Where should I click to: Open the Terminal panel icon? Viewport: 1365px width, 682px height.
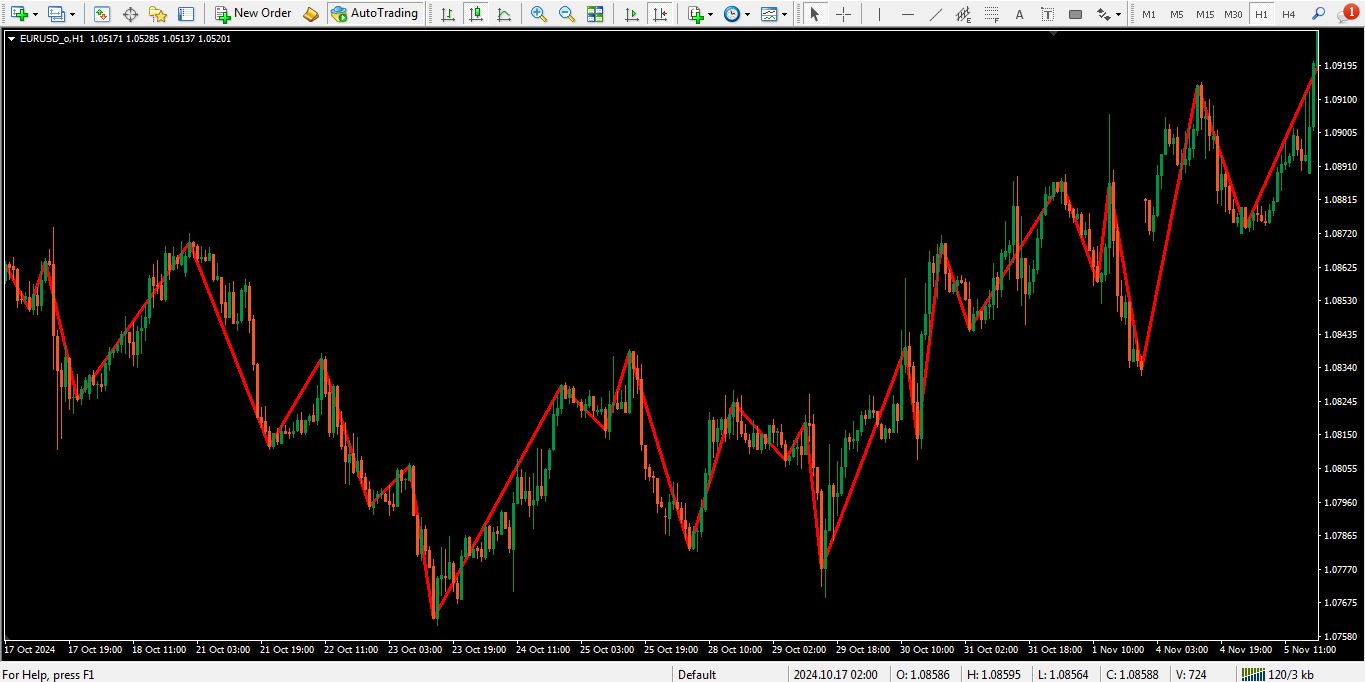point(186,14)
